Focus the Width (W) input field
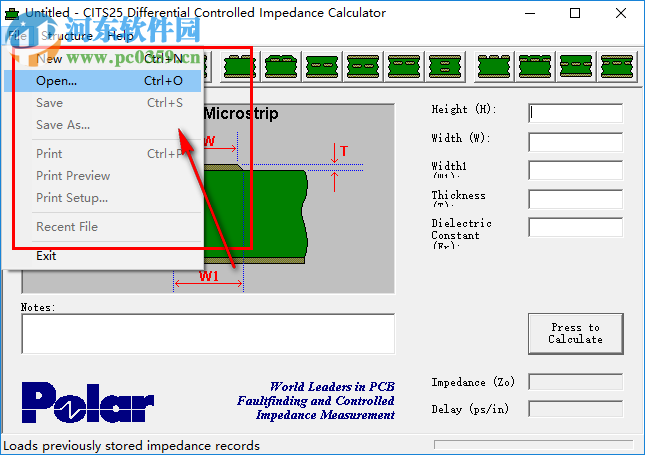 point(575,142)
